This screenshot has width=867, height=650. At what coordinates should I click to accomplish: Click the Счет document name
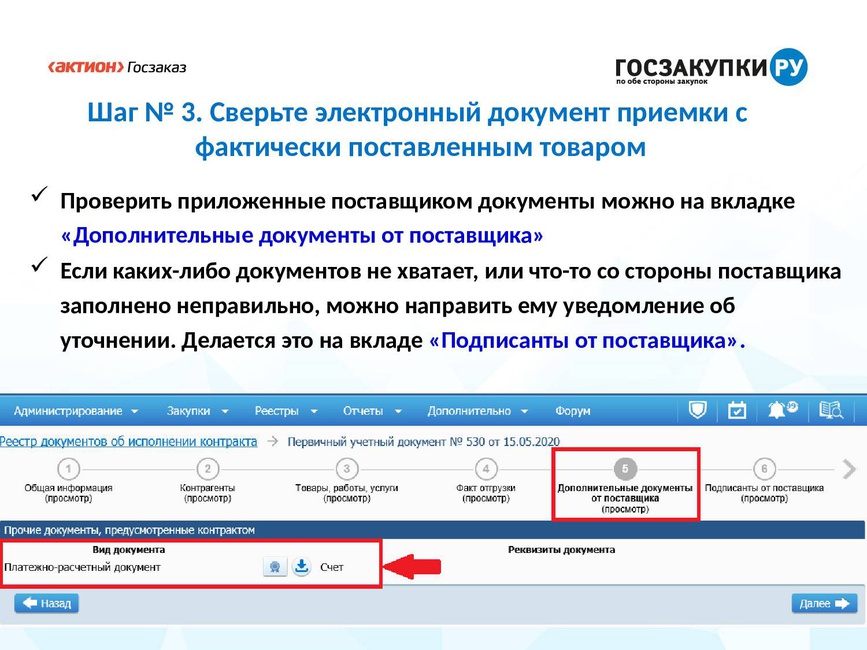click(x=332, y=567)
